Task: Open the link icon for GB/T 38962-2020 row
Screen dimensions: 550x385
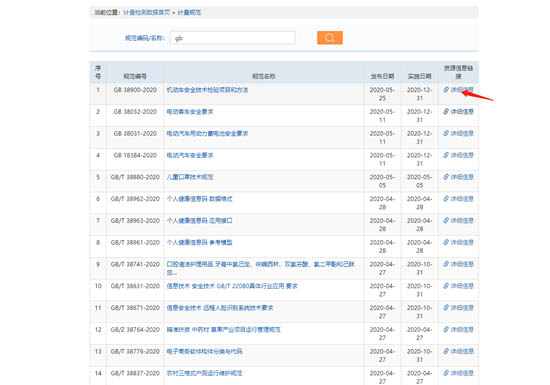Action: (x=446, y=198)
